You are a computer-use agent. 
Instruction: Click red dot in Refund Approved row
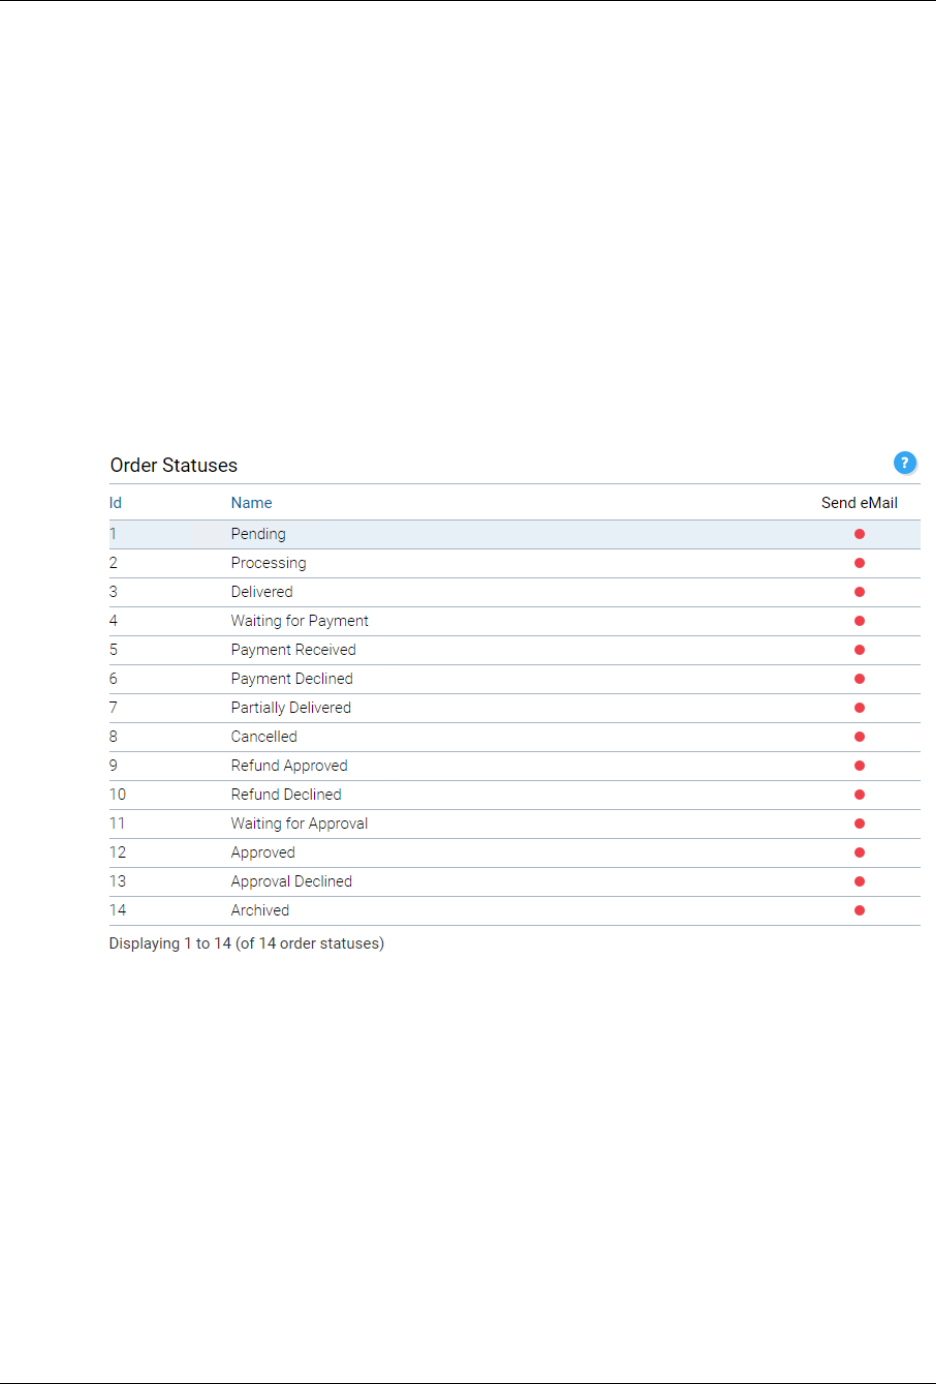859,766
